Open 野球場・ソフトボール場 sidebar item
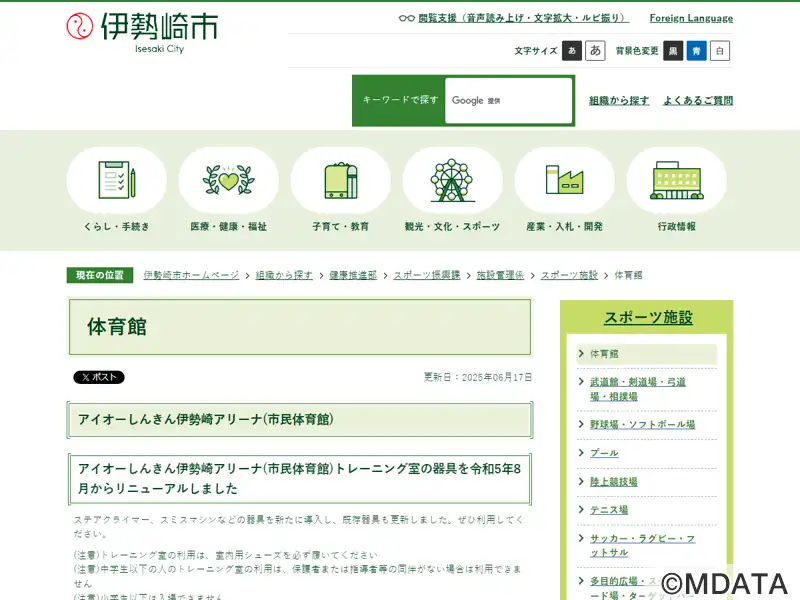The width and height of the screenshot is (800, 600). click(642, 424)
